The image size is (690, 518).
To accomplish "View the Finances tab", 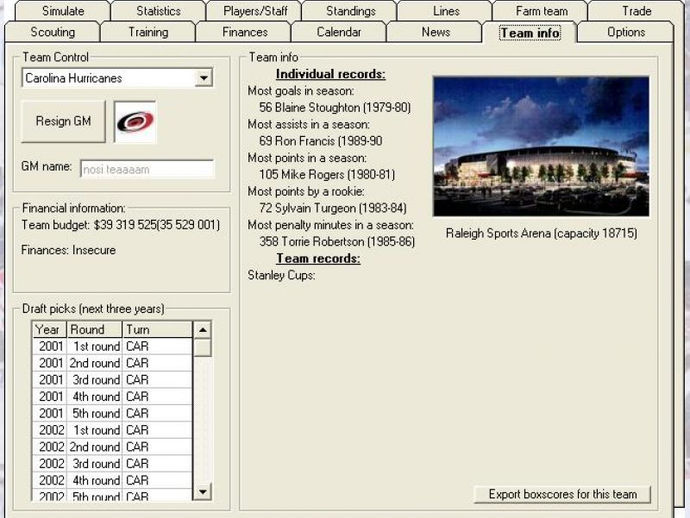I will [x=245, y=32].
